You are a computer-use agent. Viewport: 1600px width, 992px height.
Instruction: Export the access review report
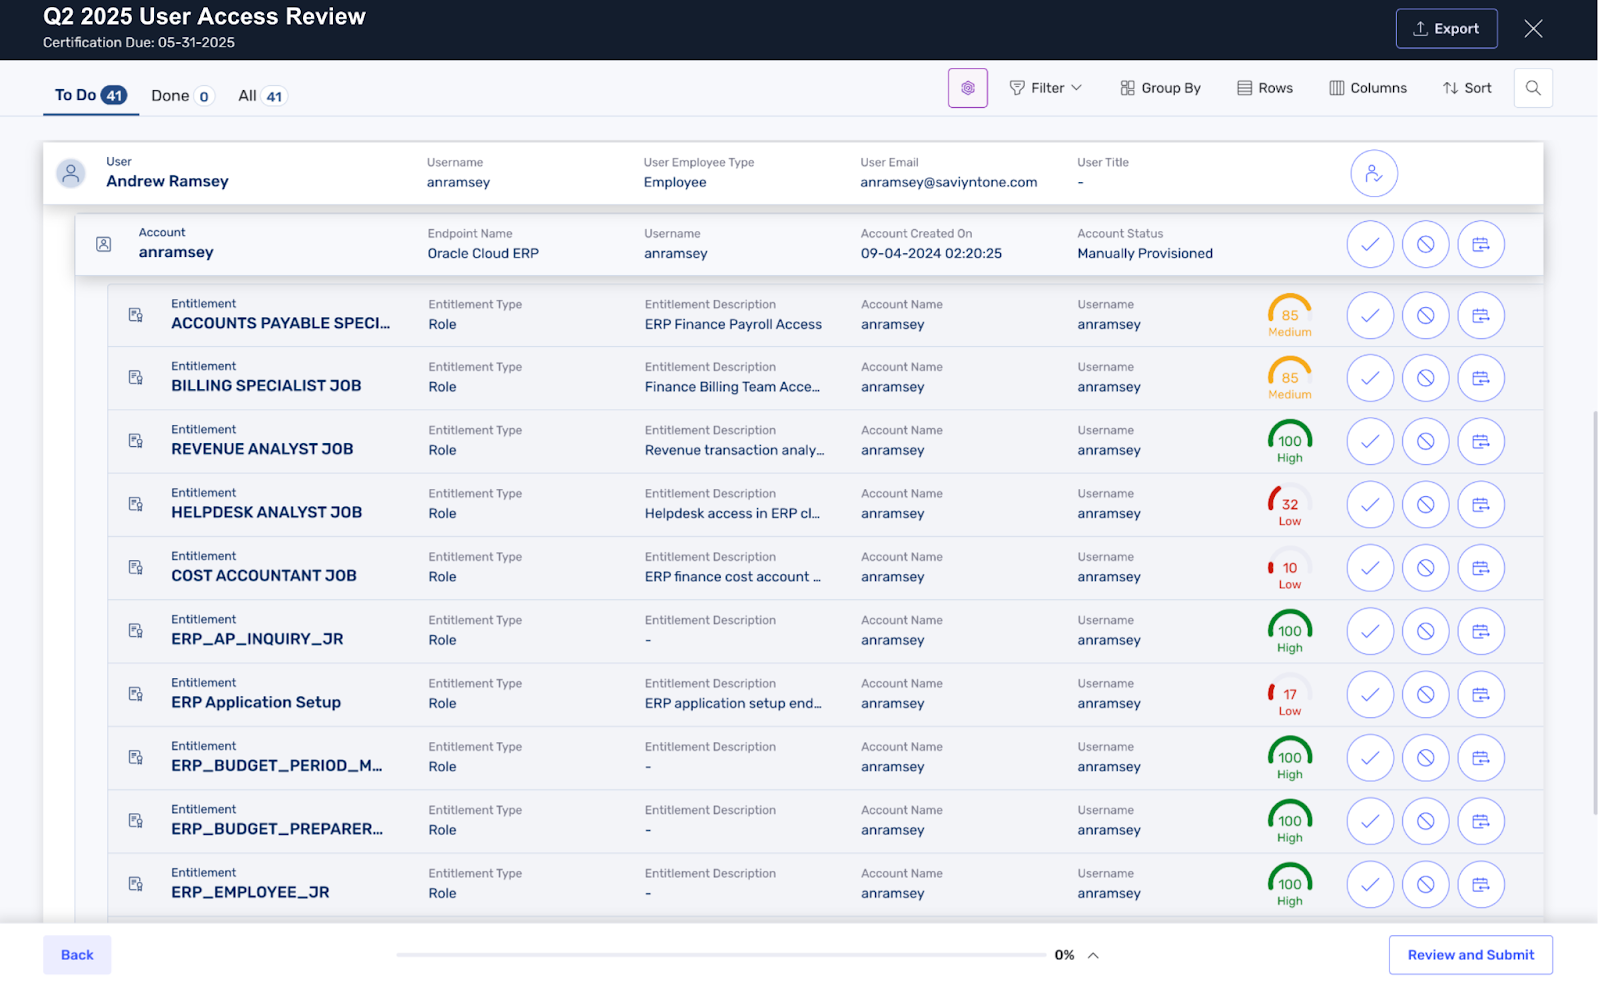tap(1446, 28)
